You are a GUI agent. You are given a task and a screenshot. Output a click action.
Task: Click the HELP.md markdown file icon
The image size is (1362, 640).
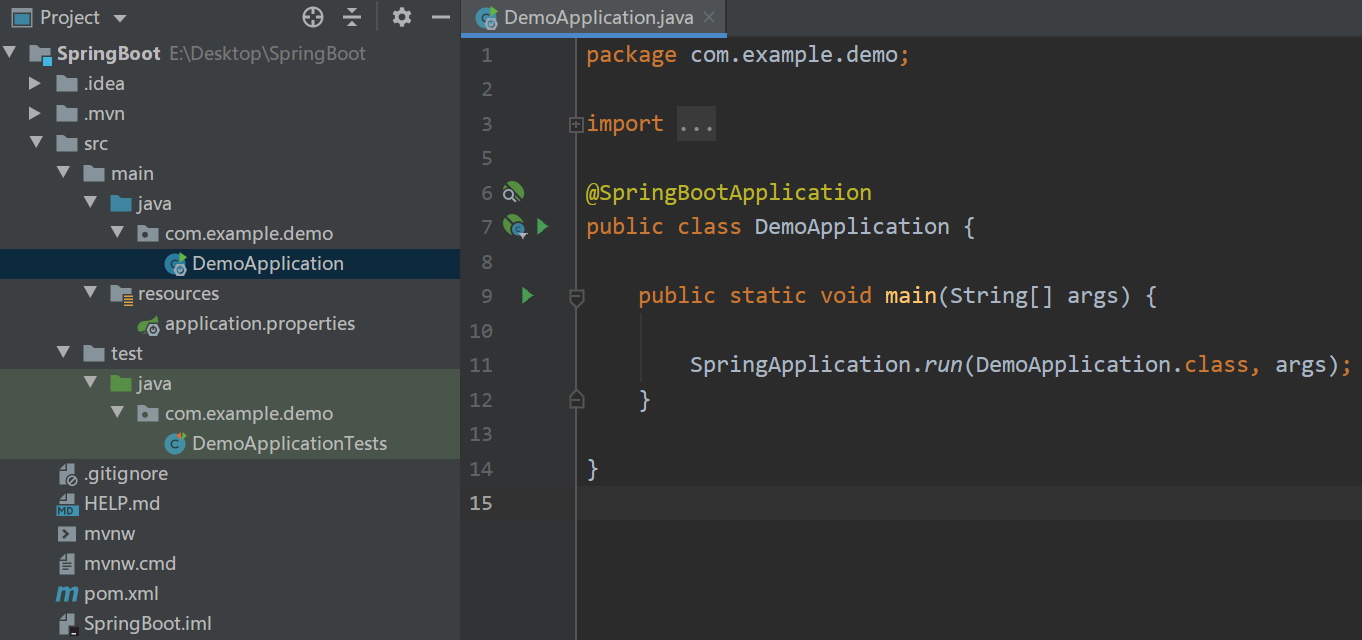click(x=67, y=503)
